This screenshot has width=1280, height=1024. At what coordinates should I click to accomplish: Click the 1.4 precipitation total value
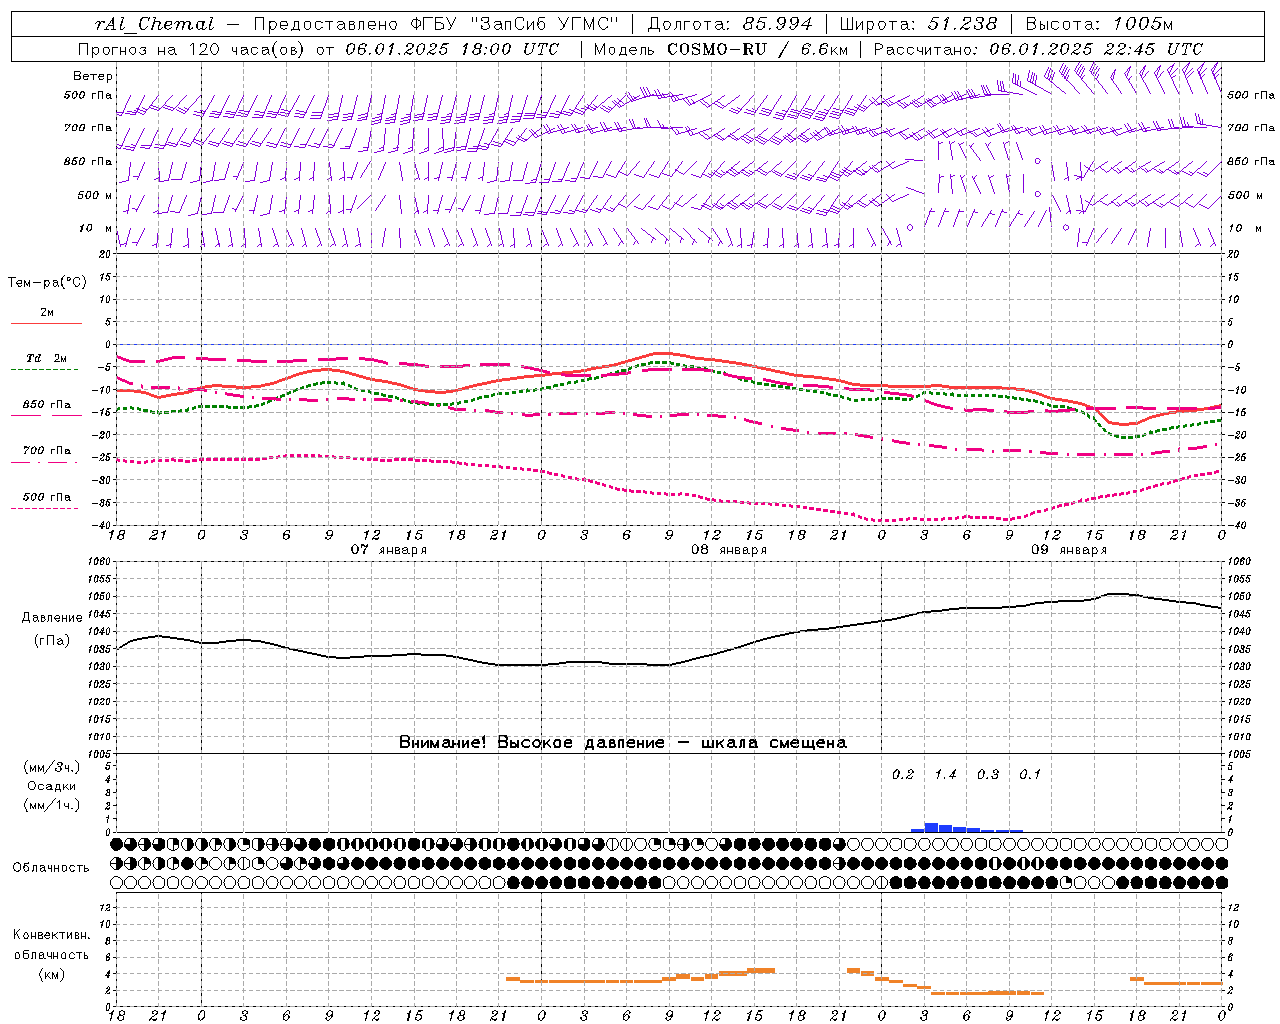pos(945,775)
